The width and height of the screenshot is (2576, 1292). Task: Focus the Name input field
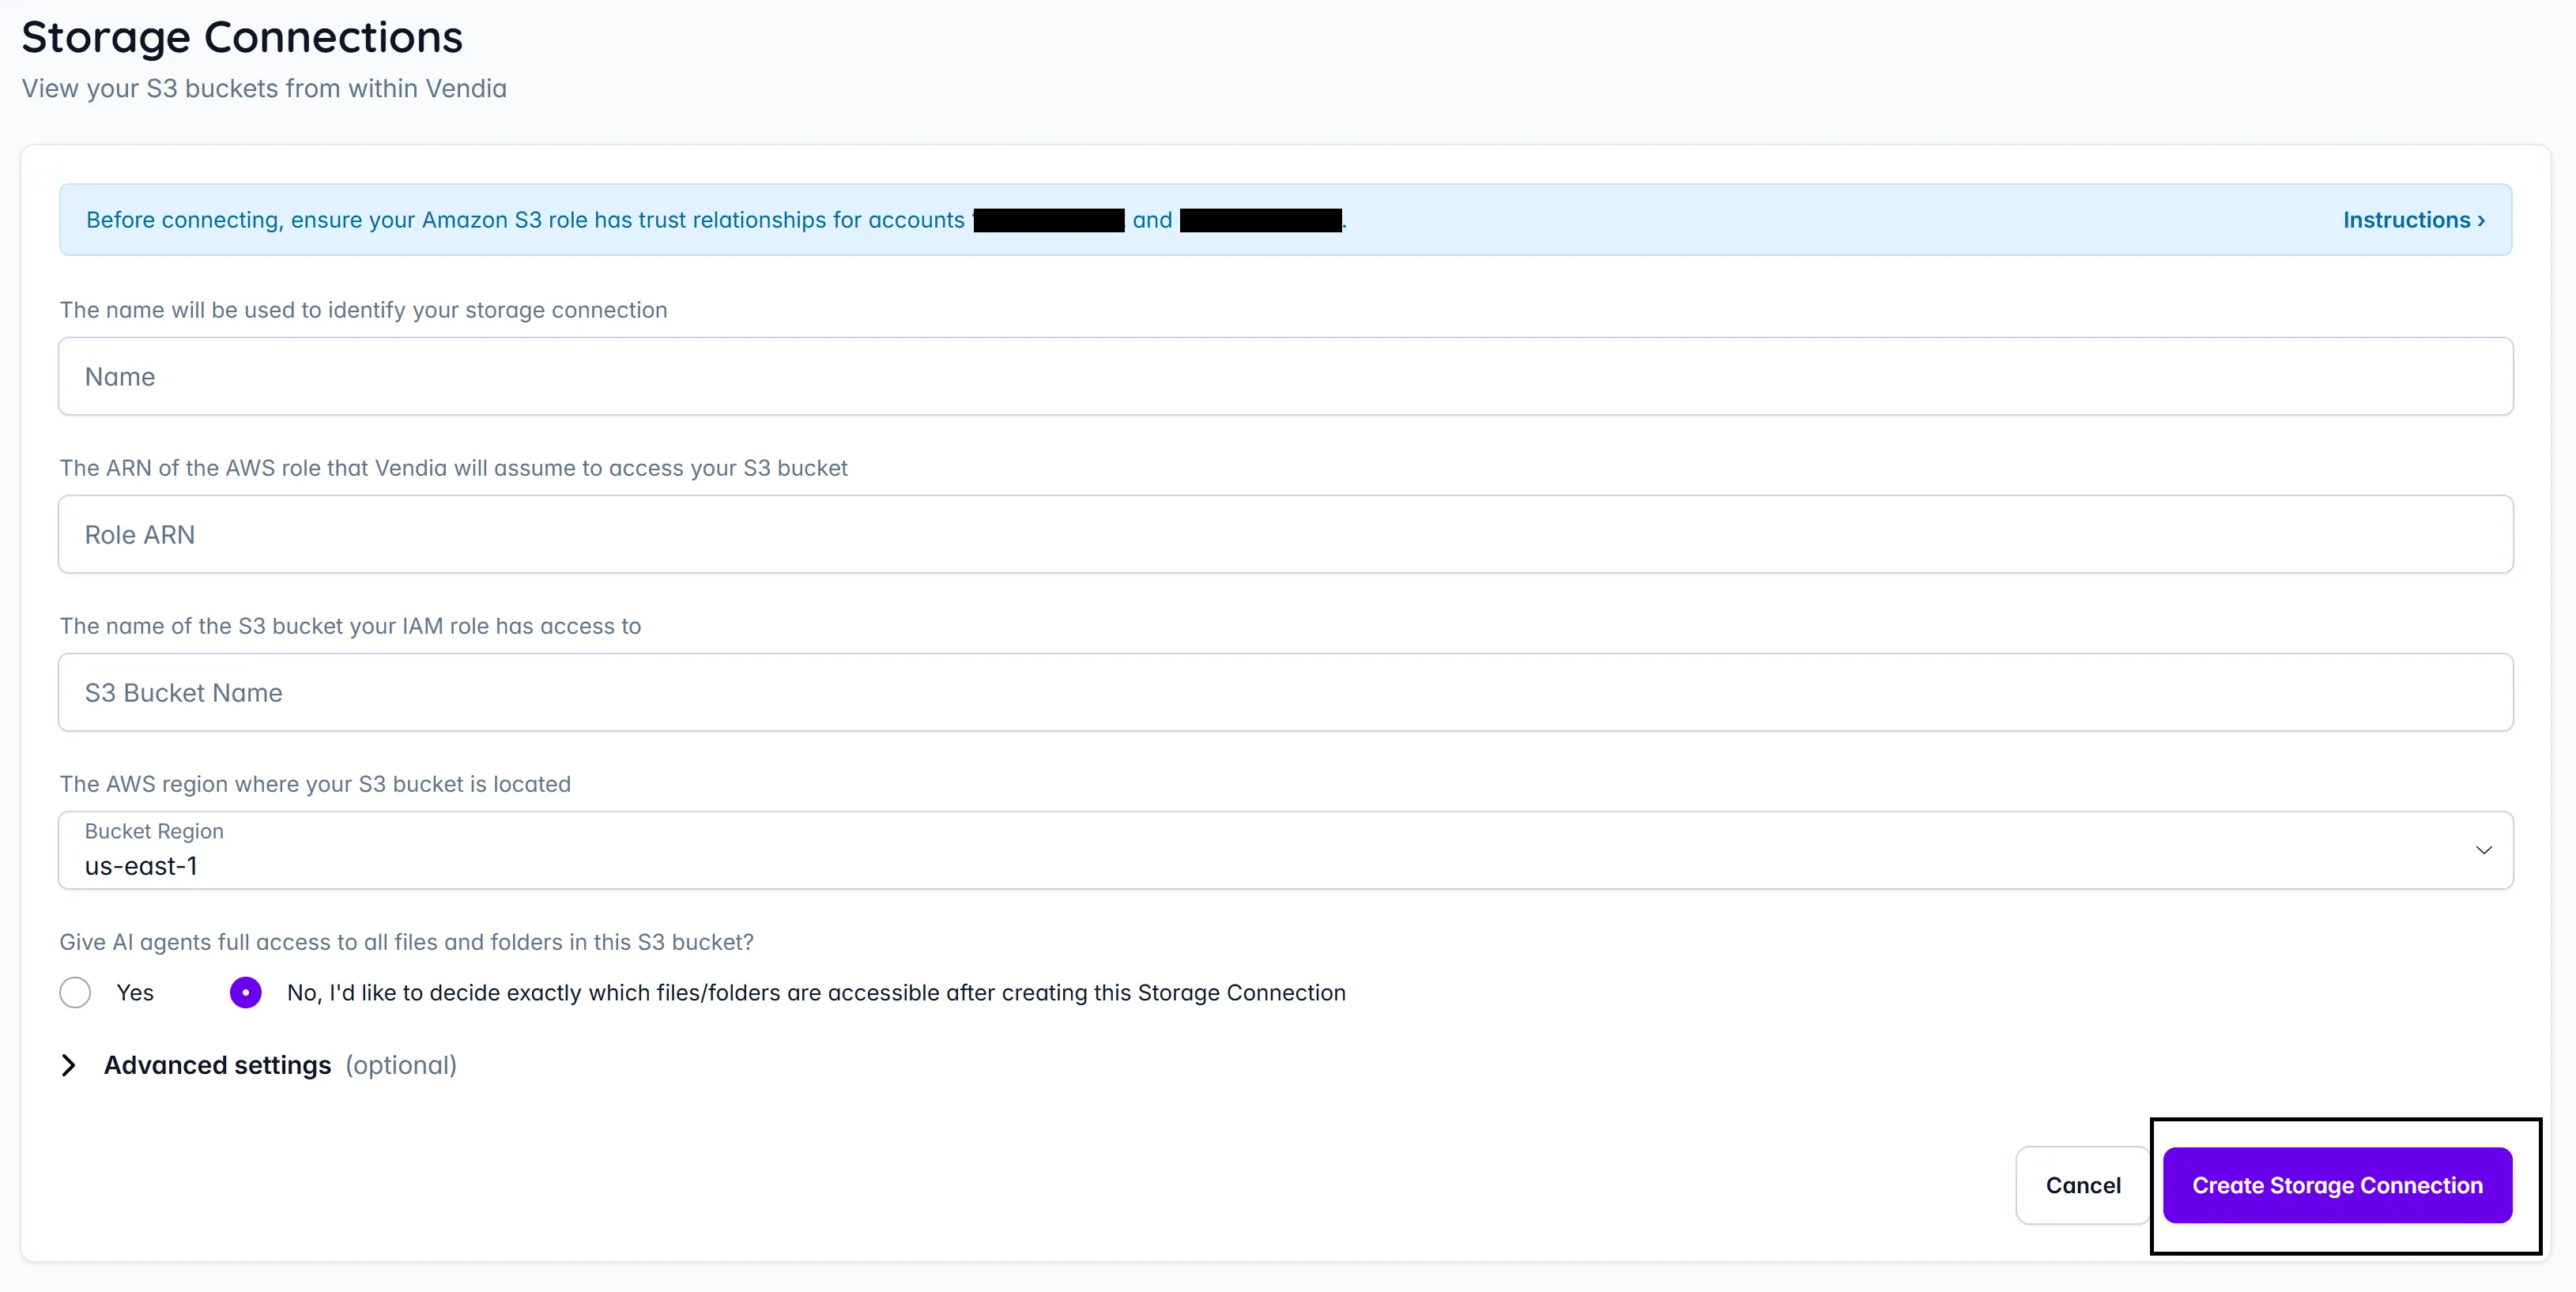coord(1285,377)
